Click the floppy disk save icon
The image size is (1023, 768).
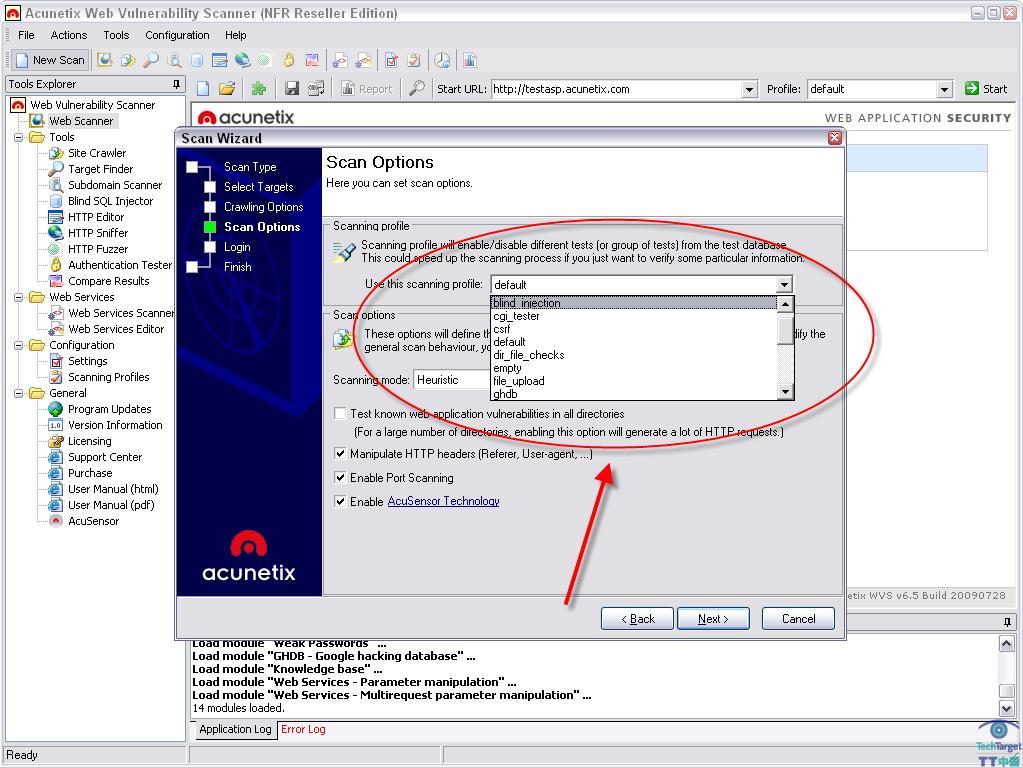coord(292,89)
